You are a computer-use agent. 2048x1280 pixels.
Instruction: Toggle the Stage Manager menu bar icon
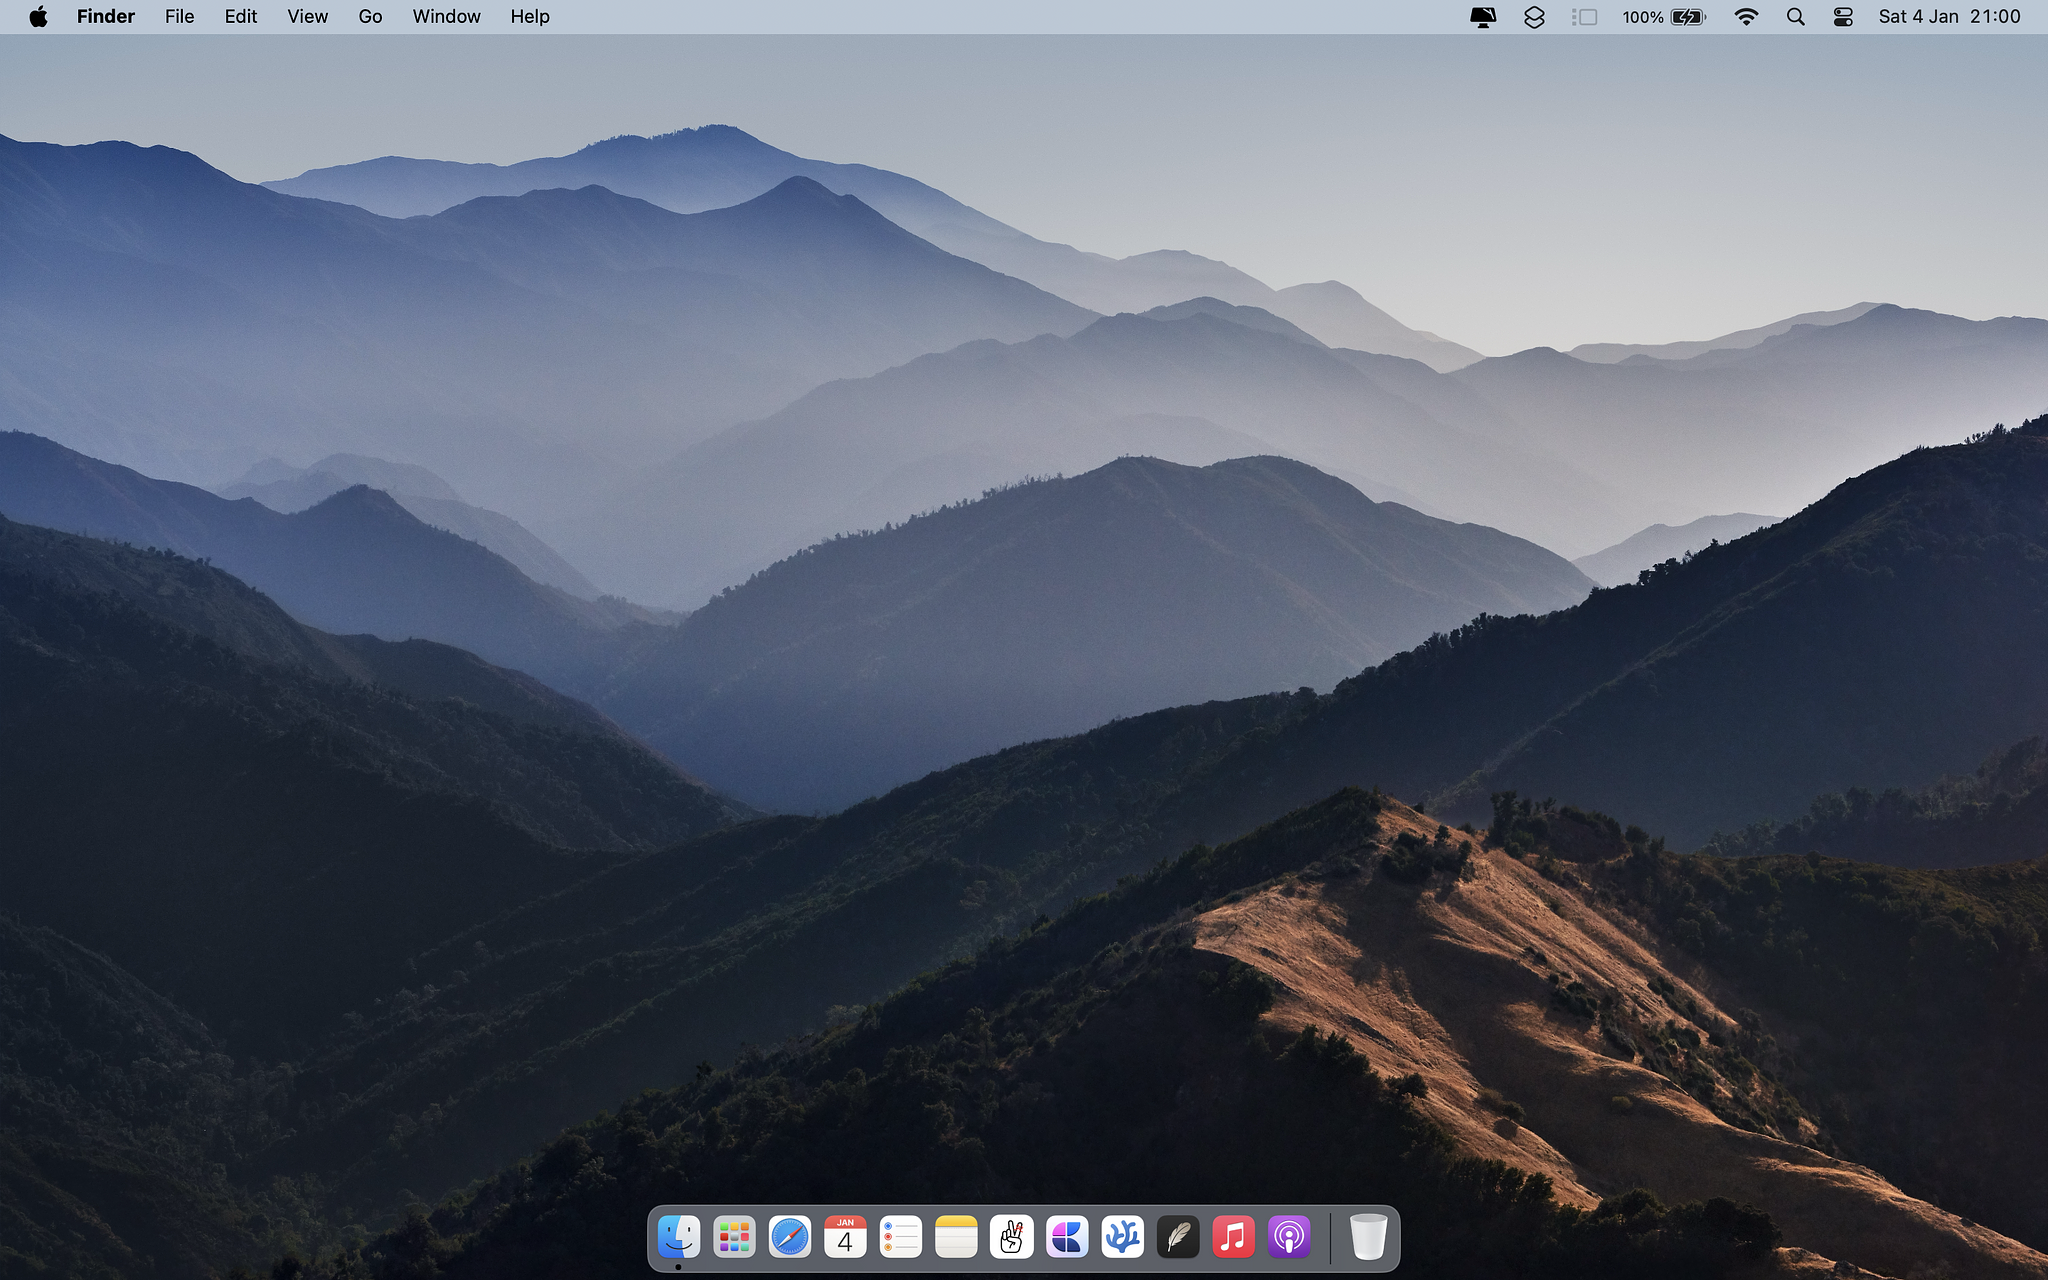[x=1584, y=17]
